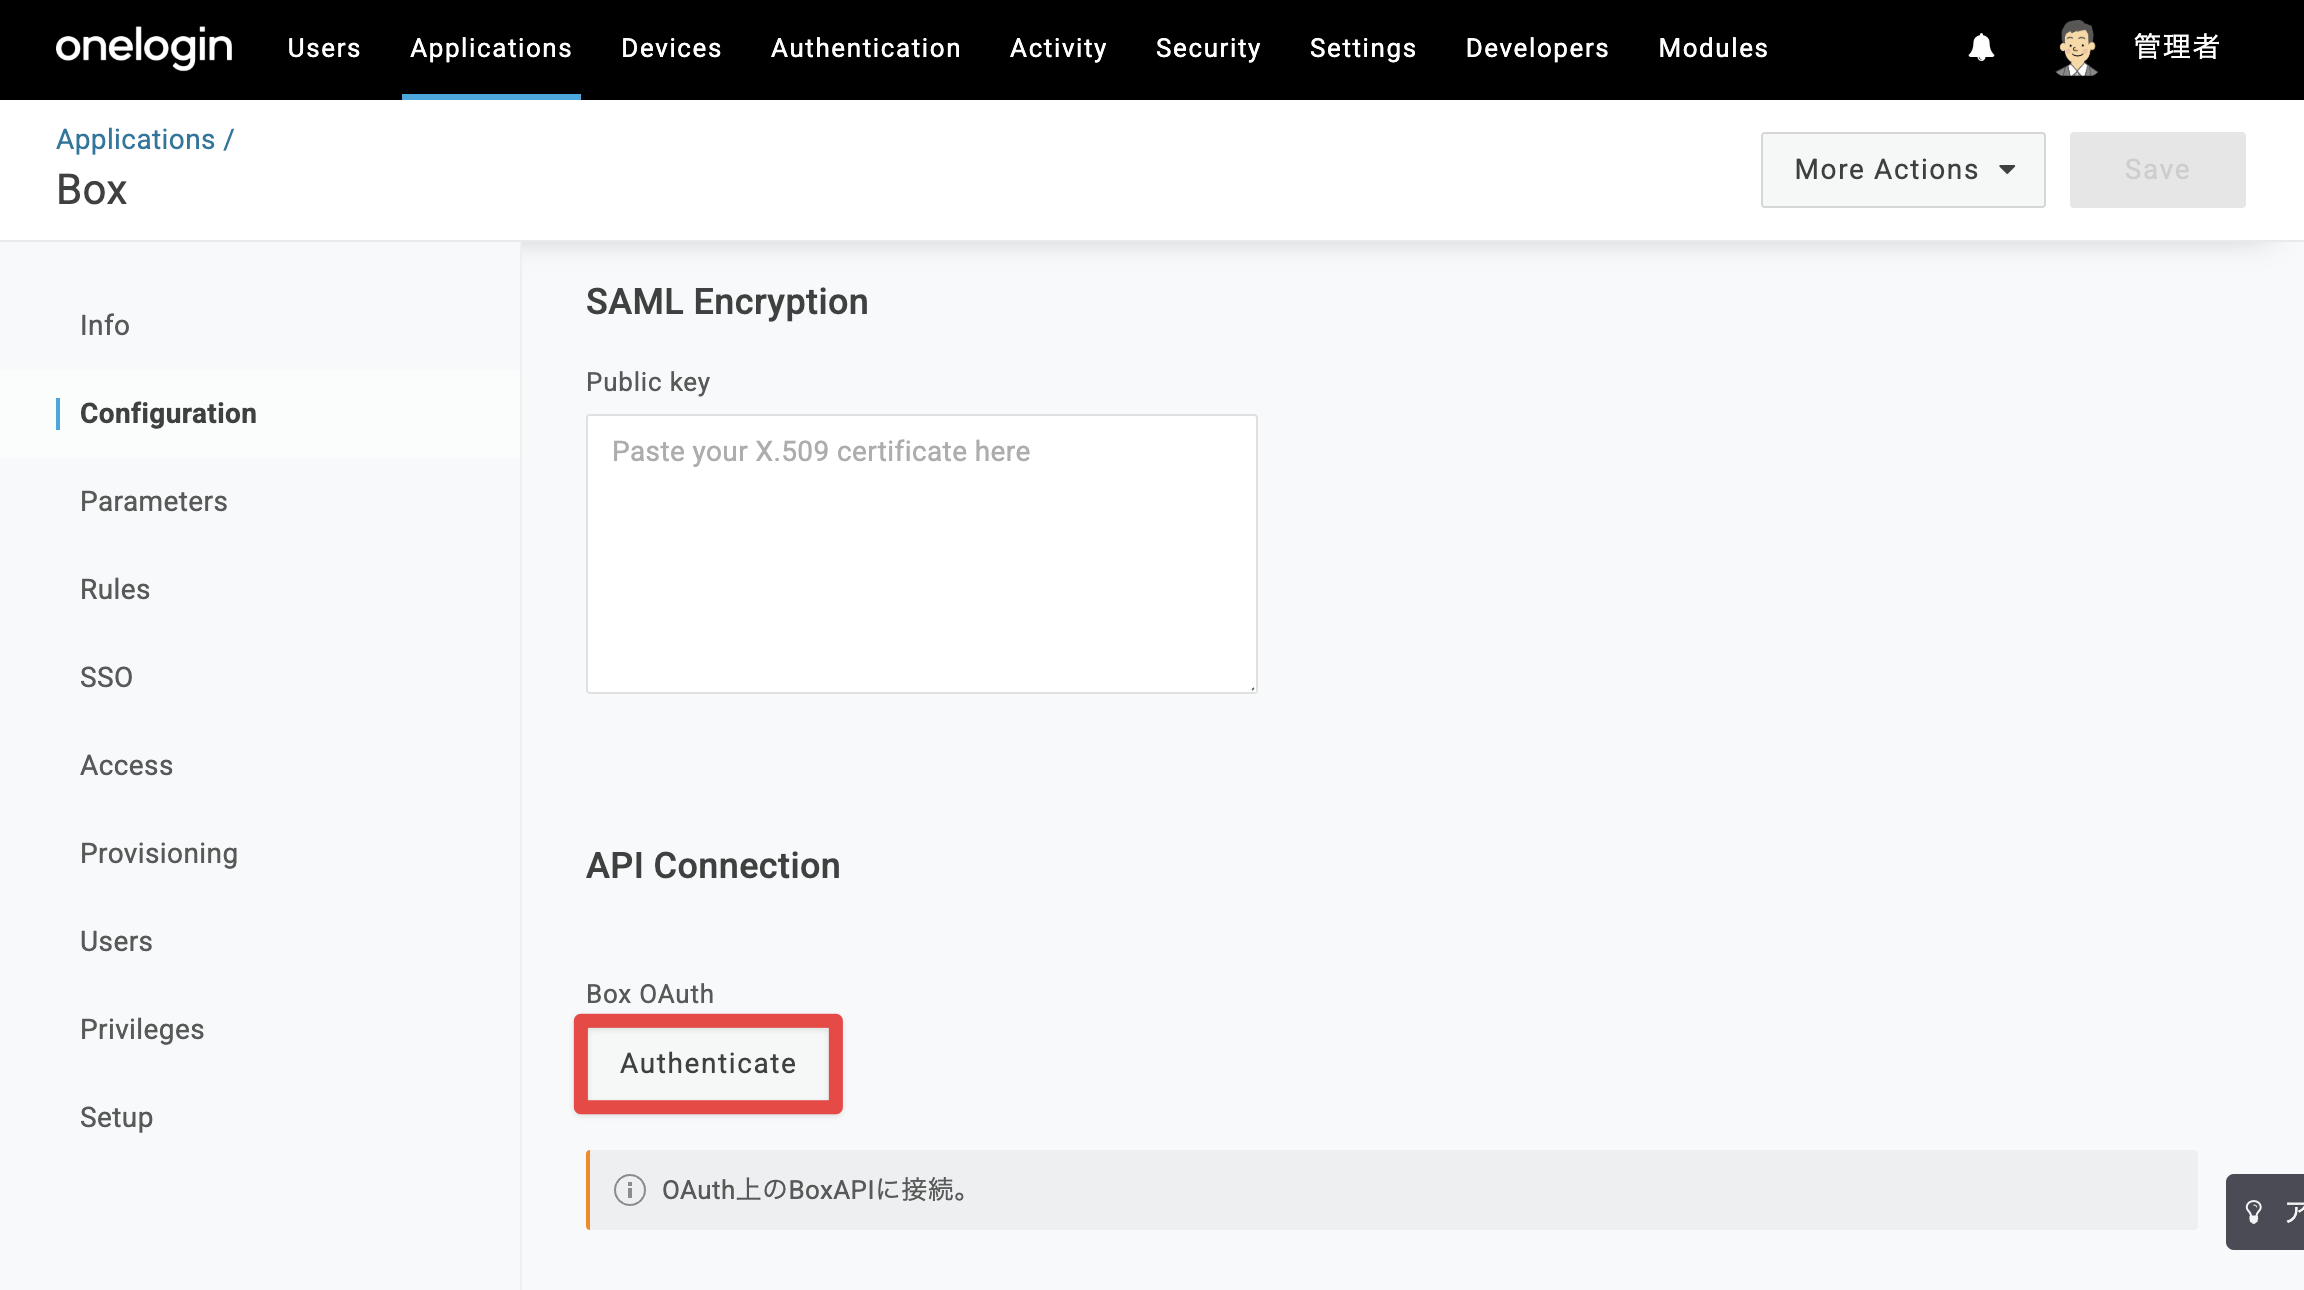Open the Users top menu
Screen dimensions: 2304x1290
coord(324,48)
